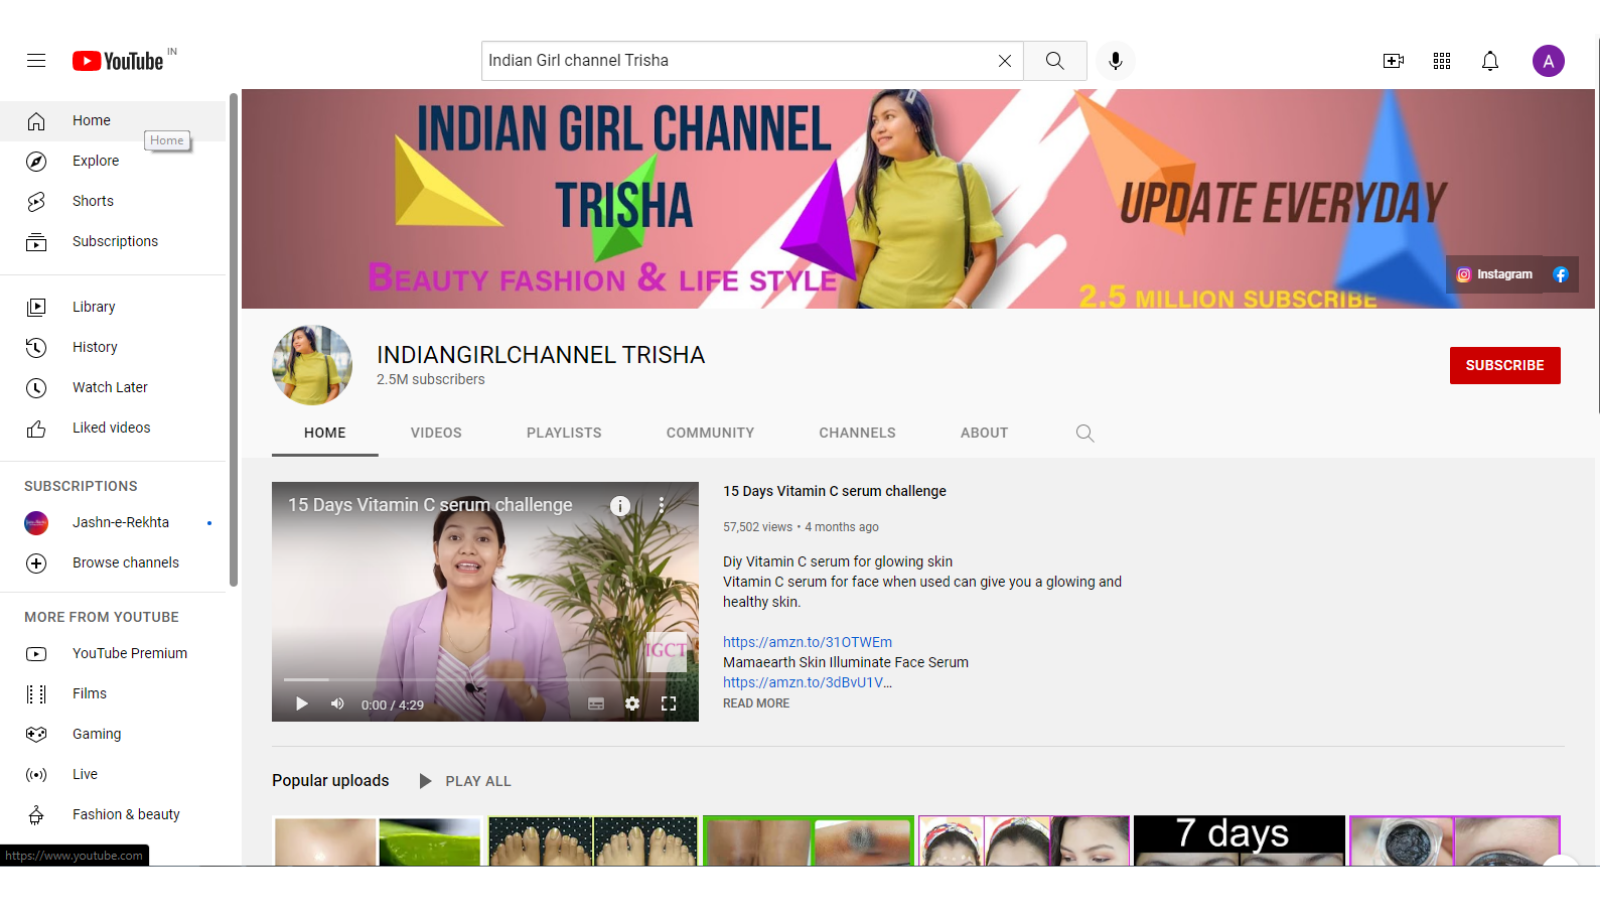Open the YouTube apps grid icon
Image resolution: width=1600 pixels, height=900 pixels.
1442,60
